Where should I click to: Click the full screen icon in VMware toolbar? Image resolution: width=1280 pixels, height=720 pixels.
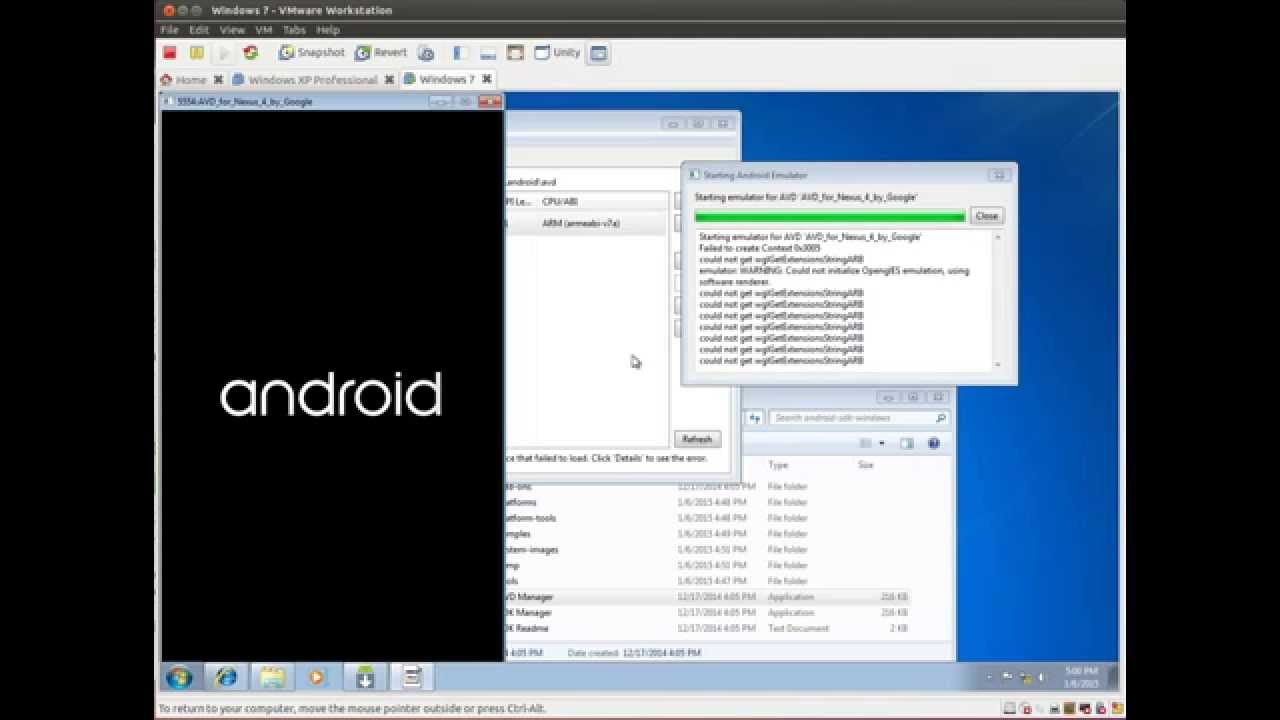click(x=515, y=53)
